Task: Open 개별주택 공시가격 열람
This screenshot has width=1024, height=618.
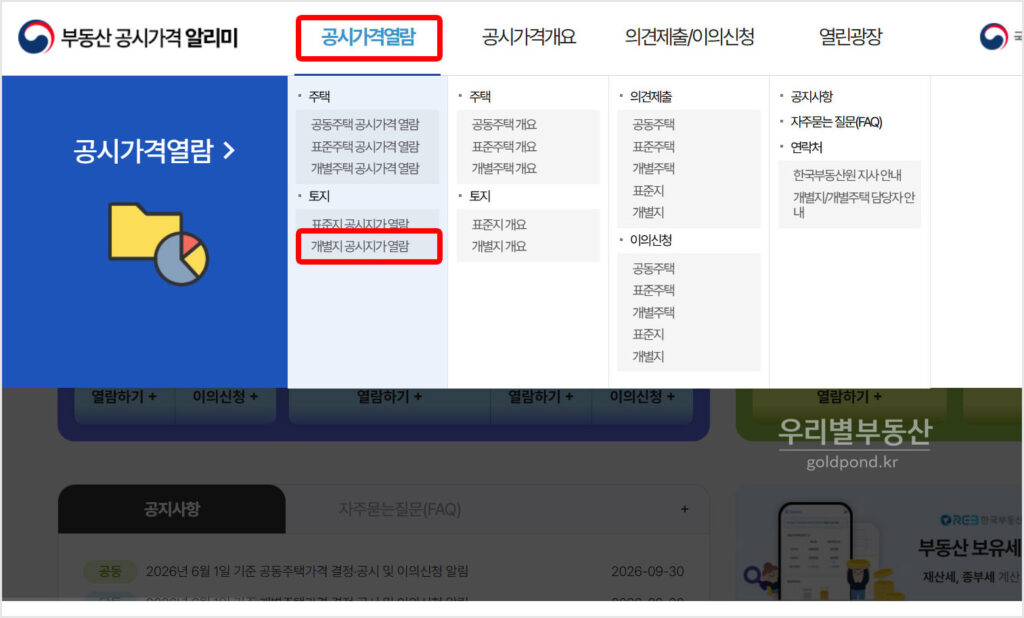Action: click(x=365, y=168)
